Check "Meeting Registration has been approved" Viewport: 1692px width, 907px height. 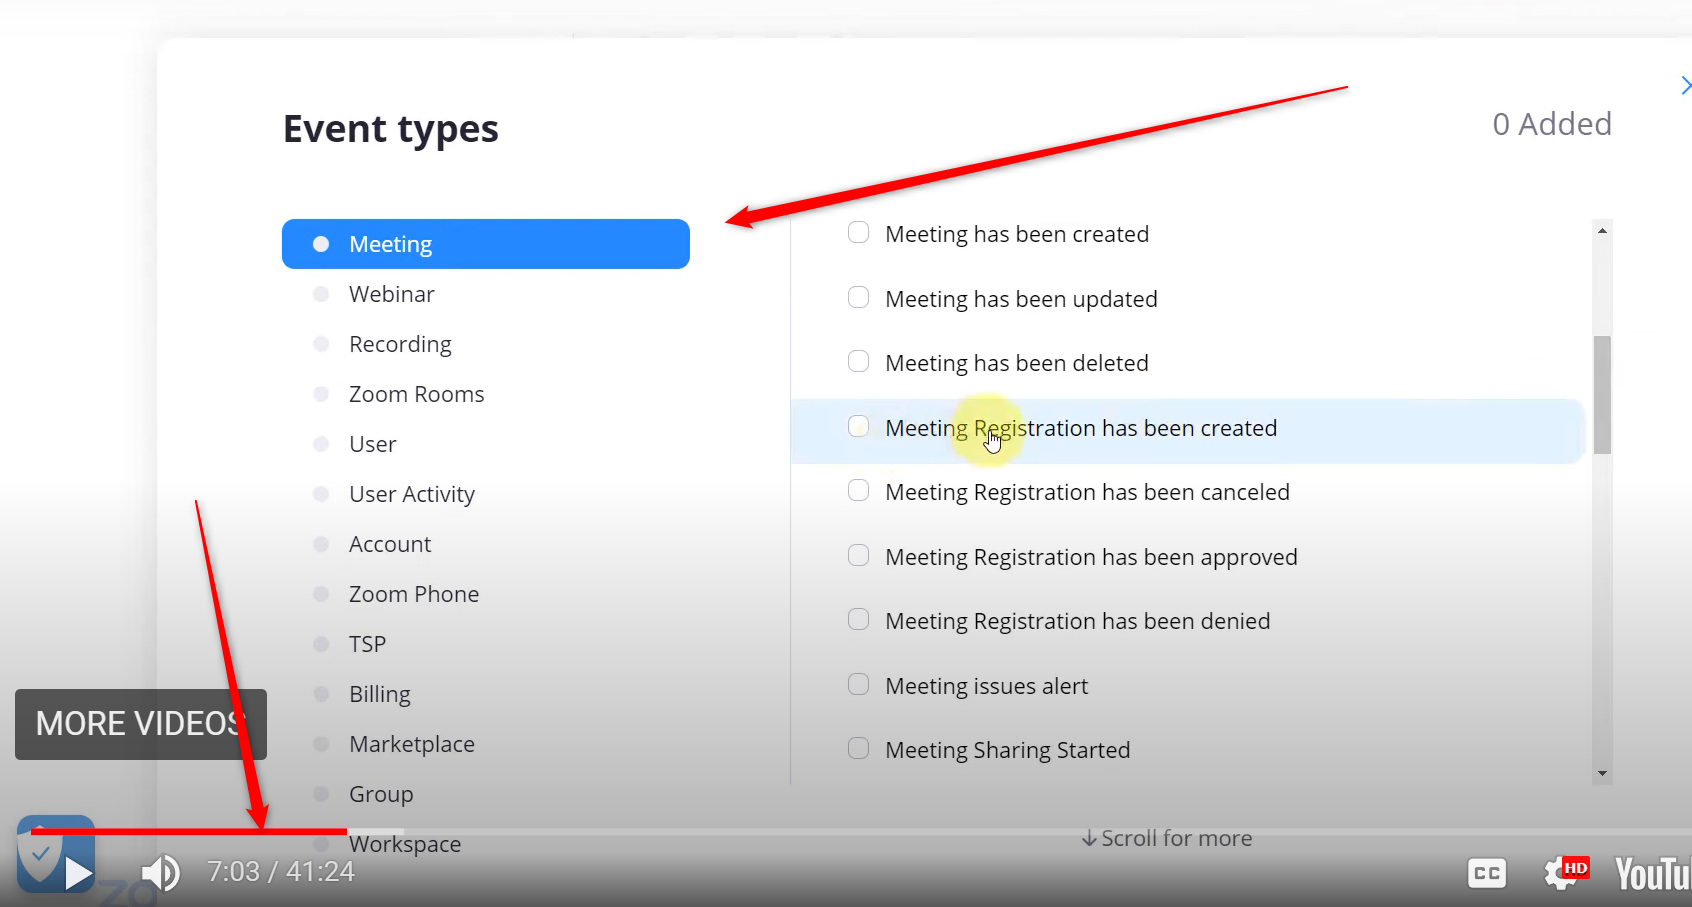click(858, 556)
